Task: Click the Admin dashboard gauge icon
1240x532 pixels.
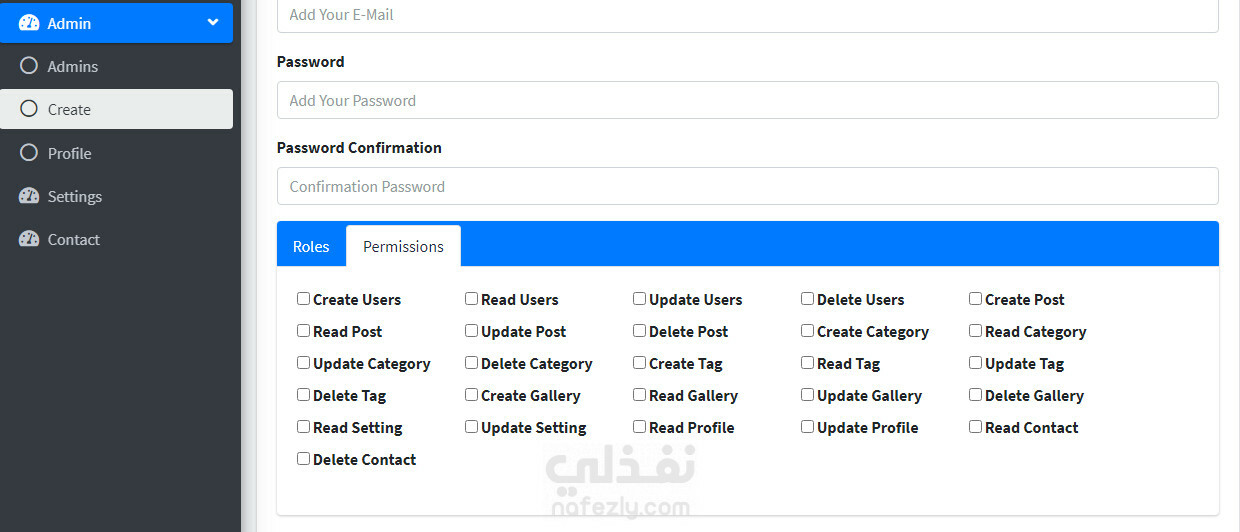Action: coord(29,23)
